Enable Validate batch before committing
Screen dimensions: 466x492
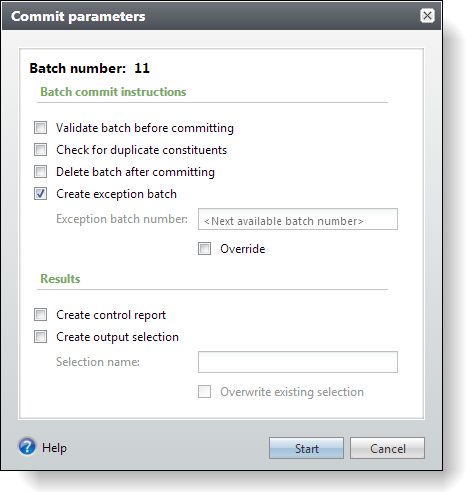(x=41, y=127)
